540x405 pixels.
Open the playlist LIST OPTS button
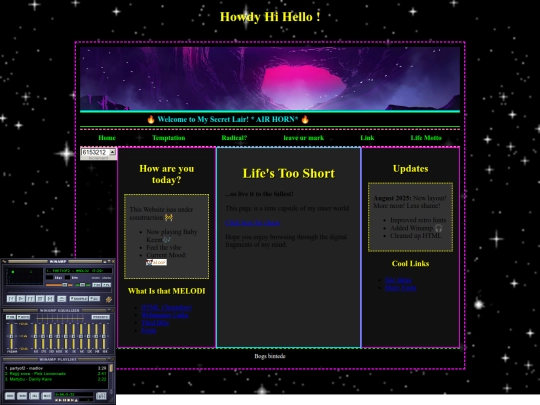coord(101,396)
